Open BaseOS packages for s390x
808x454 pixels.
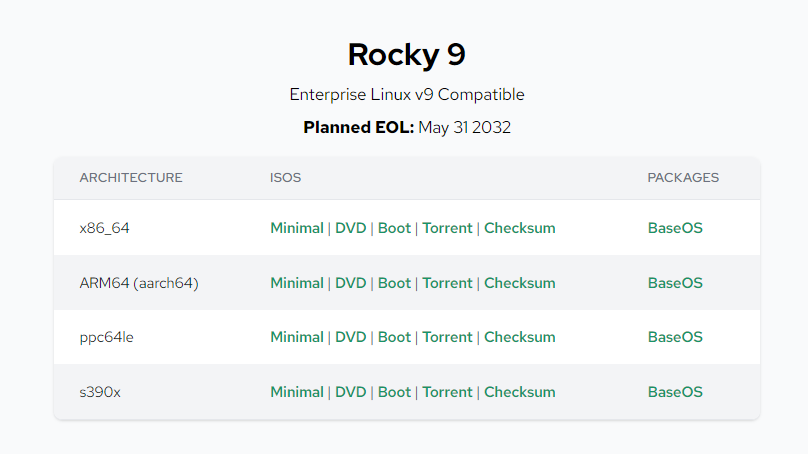click(675, 392)
